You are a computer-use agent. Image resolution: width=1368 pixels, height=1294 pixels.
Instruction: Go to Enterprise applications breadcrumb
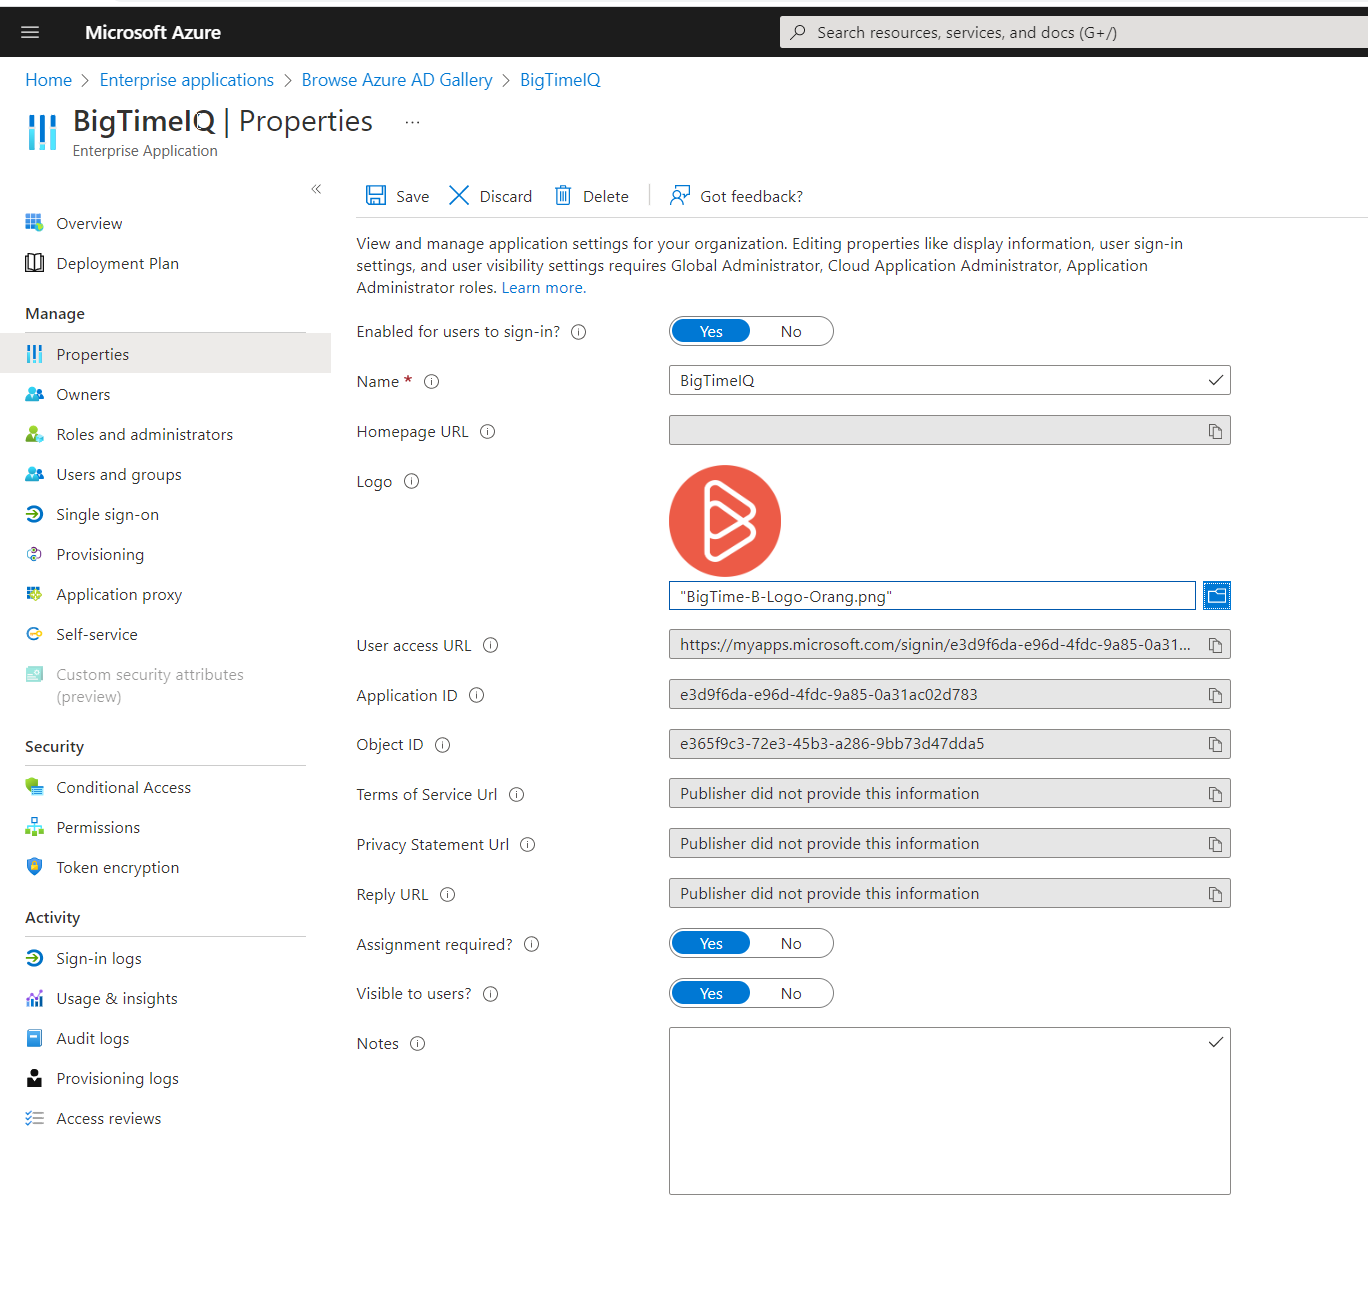[186, 80]
